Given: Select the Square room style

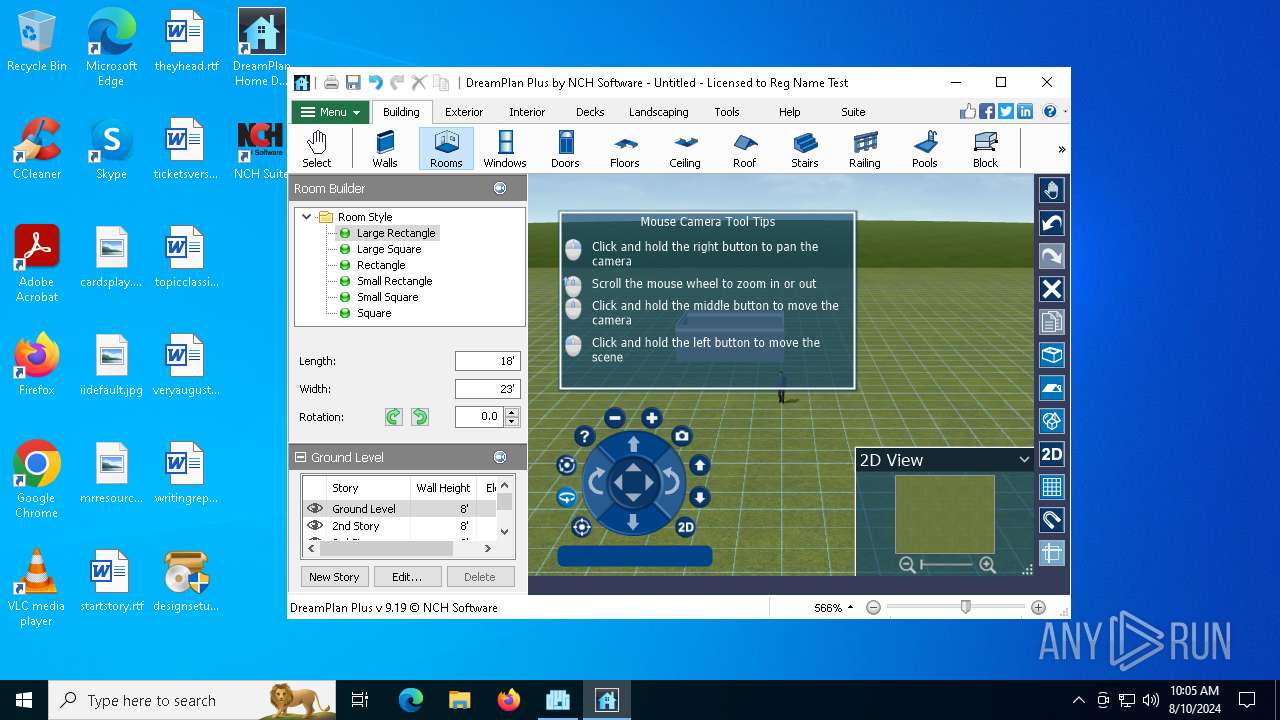Looking at the screenshot, I should pyautogui.click(x=374, y=313).
